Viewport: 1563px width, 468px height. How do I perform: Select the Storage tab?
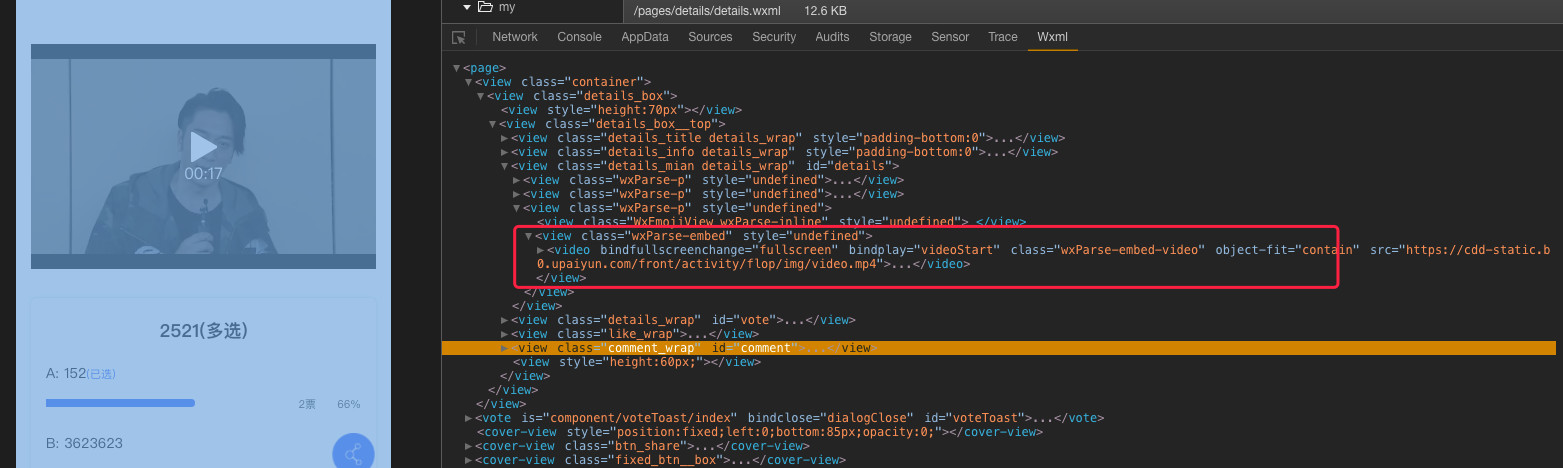890,37
